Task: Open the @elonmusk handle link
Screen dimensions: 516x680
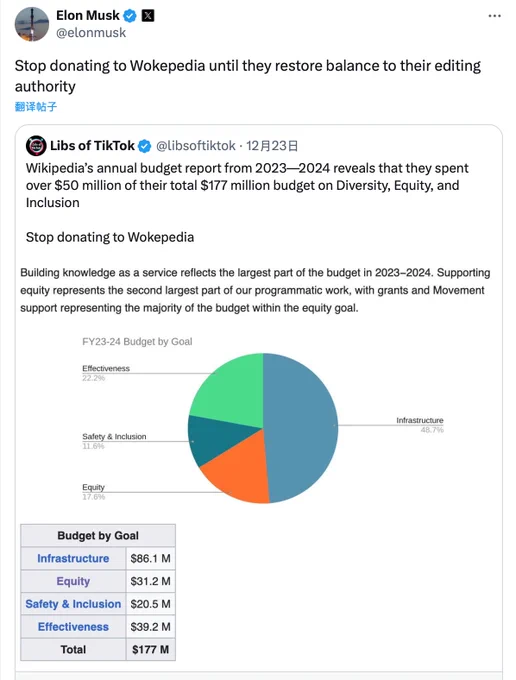Action: coord(91,33)
